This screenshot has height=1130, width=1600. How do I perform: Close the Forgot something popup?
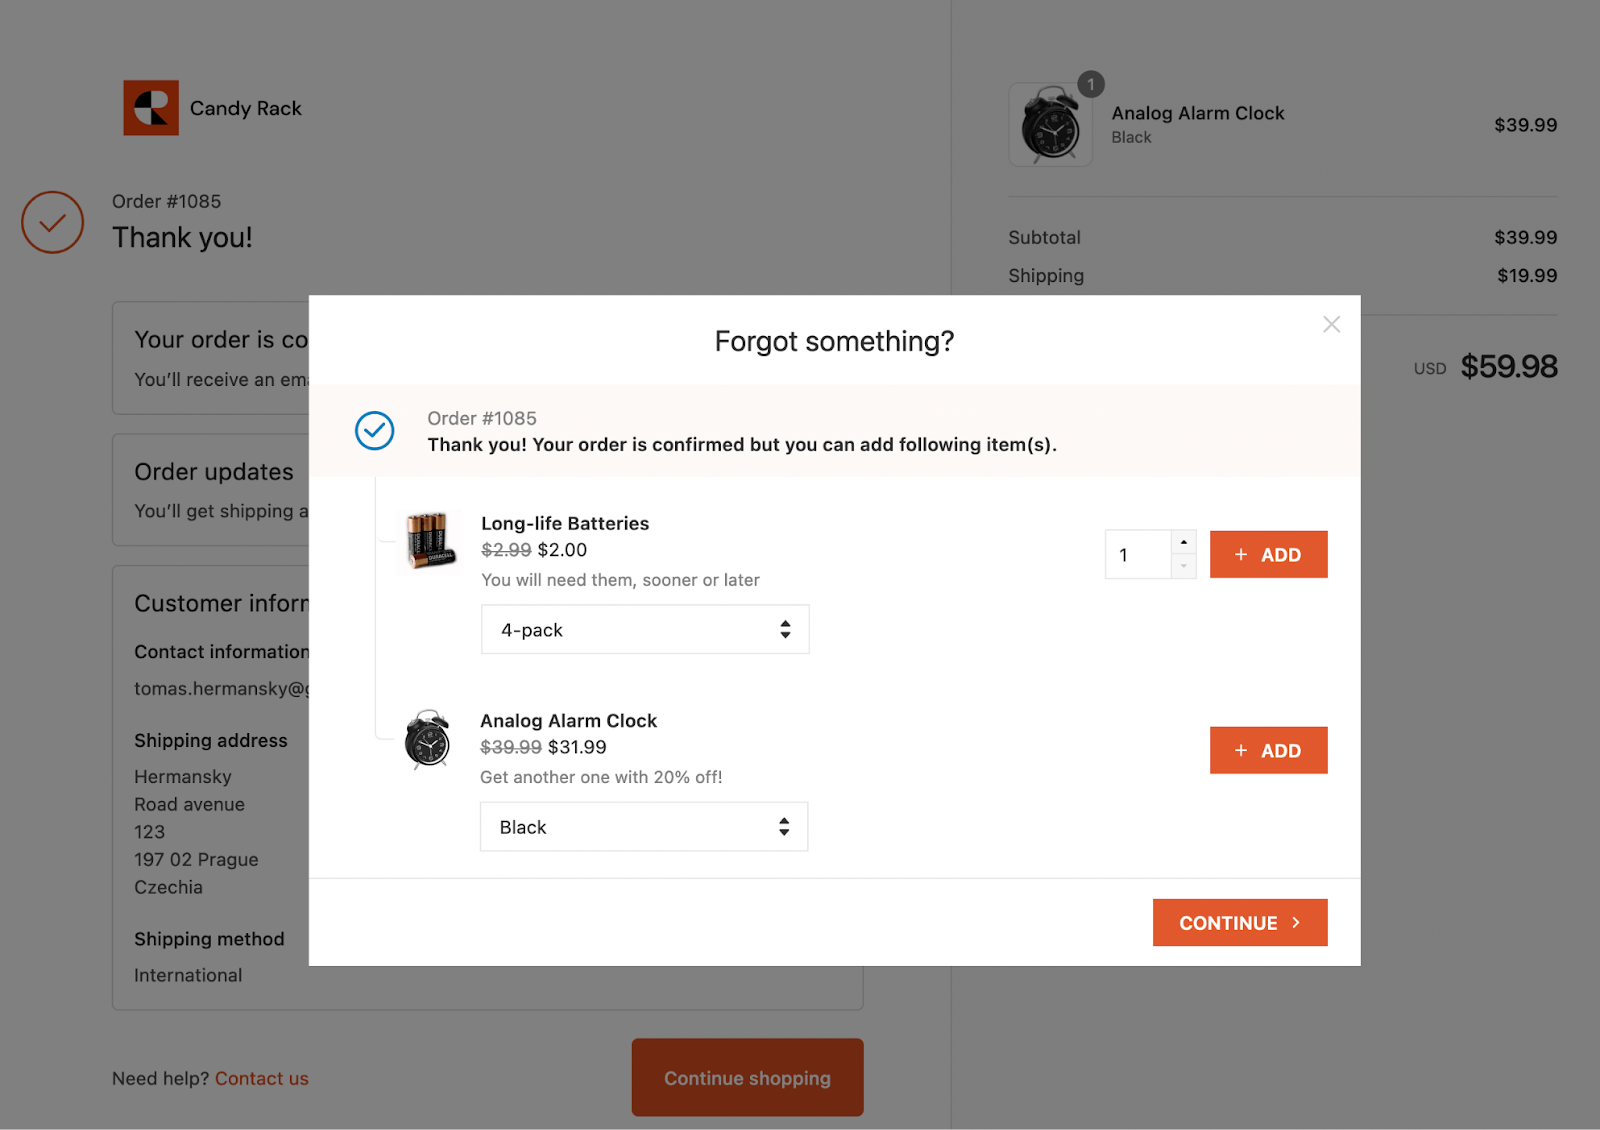click(1331, 324)
